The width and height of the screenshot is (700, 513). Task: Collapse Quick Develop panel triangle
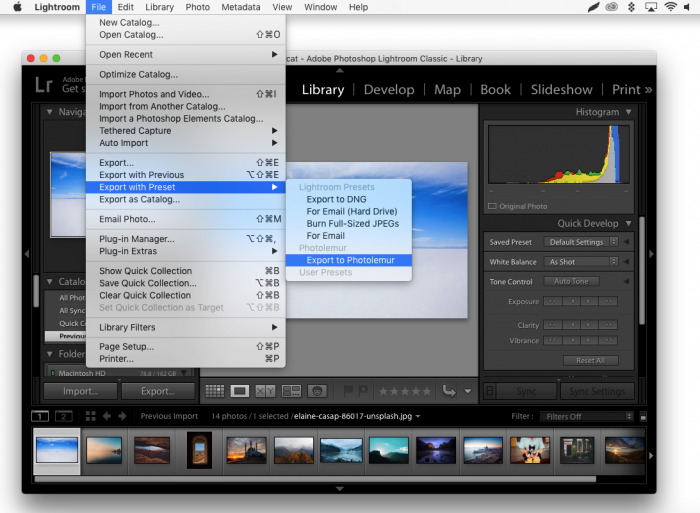click(629, 223)
